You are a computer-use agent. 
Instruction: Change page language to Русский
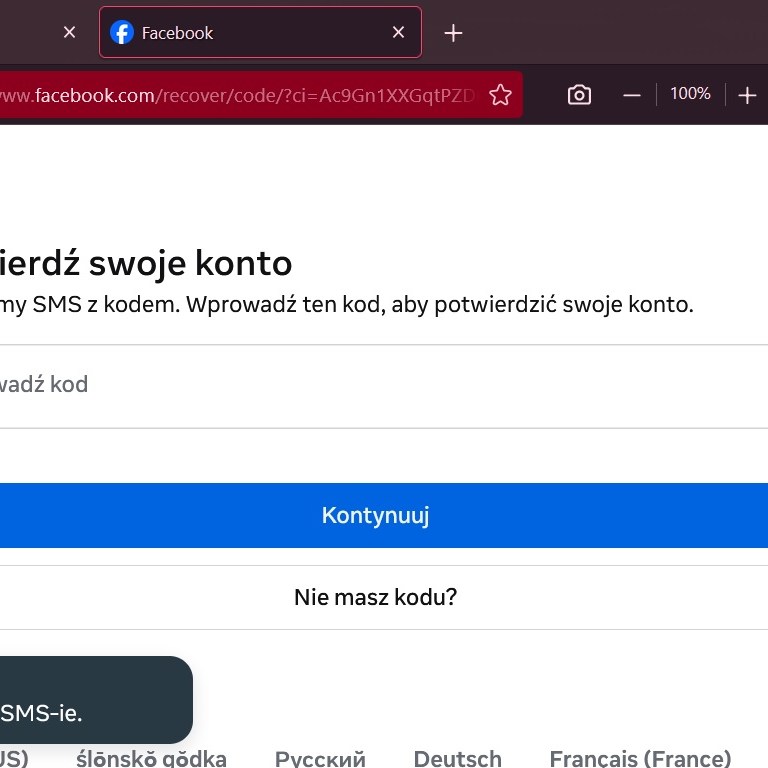[x=320, y=758]
